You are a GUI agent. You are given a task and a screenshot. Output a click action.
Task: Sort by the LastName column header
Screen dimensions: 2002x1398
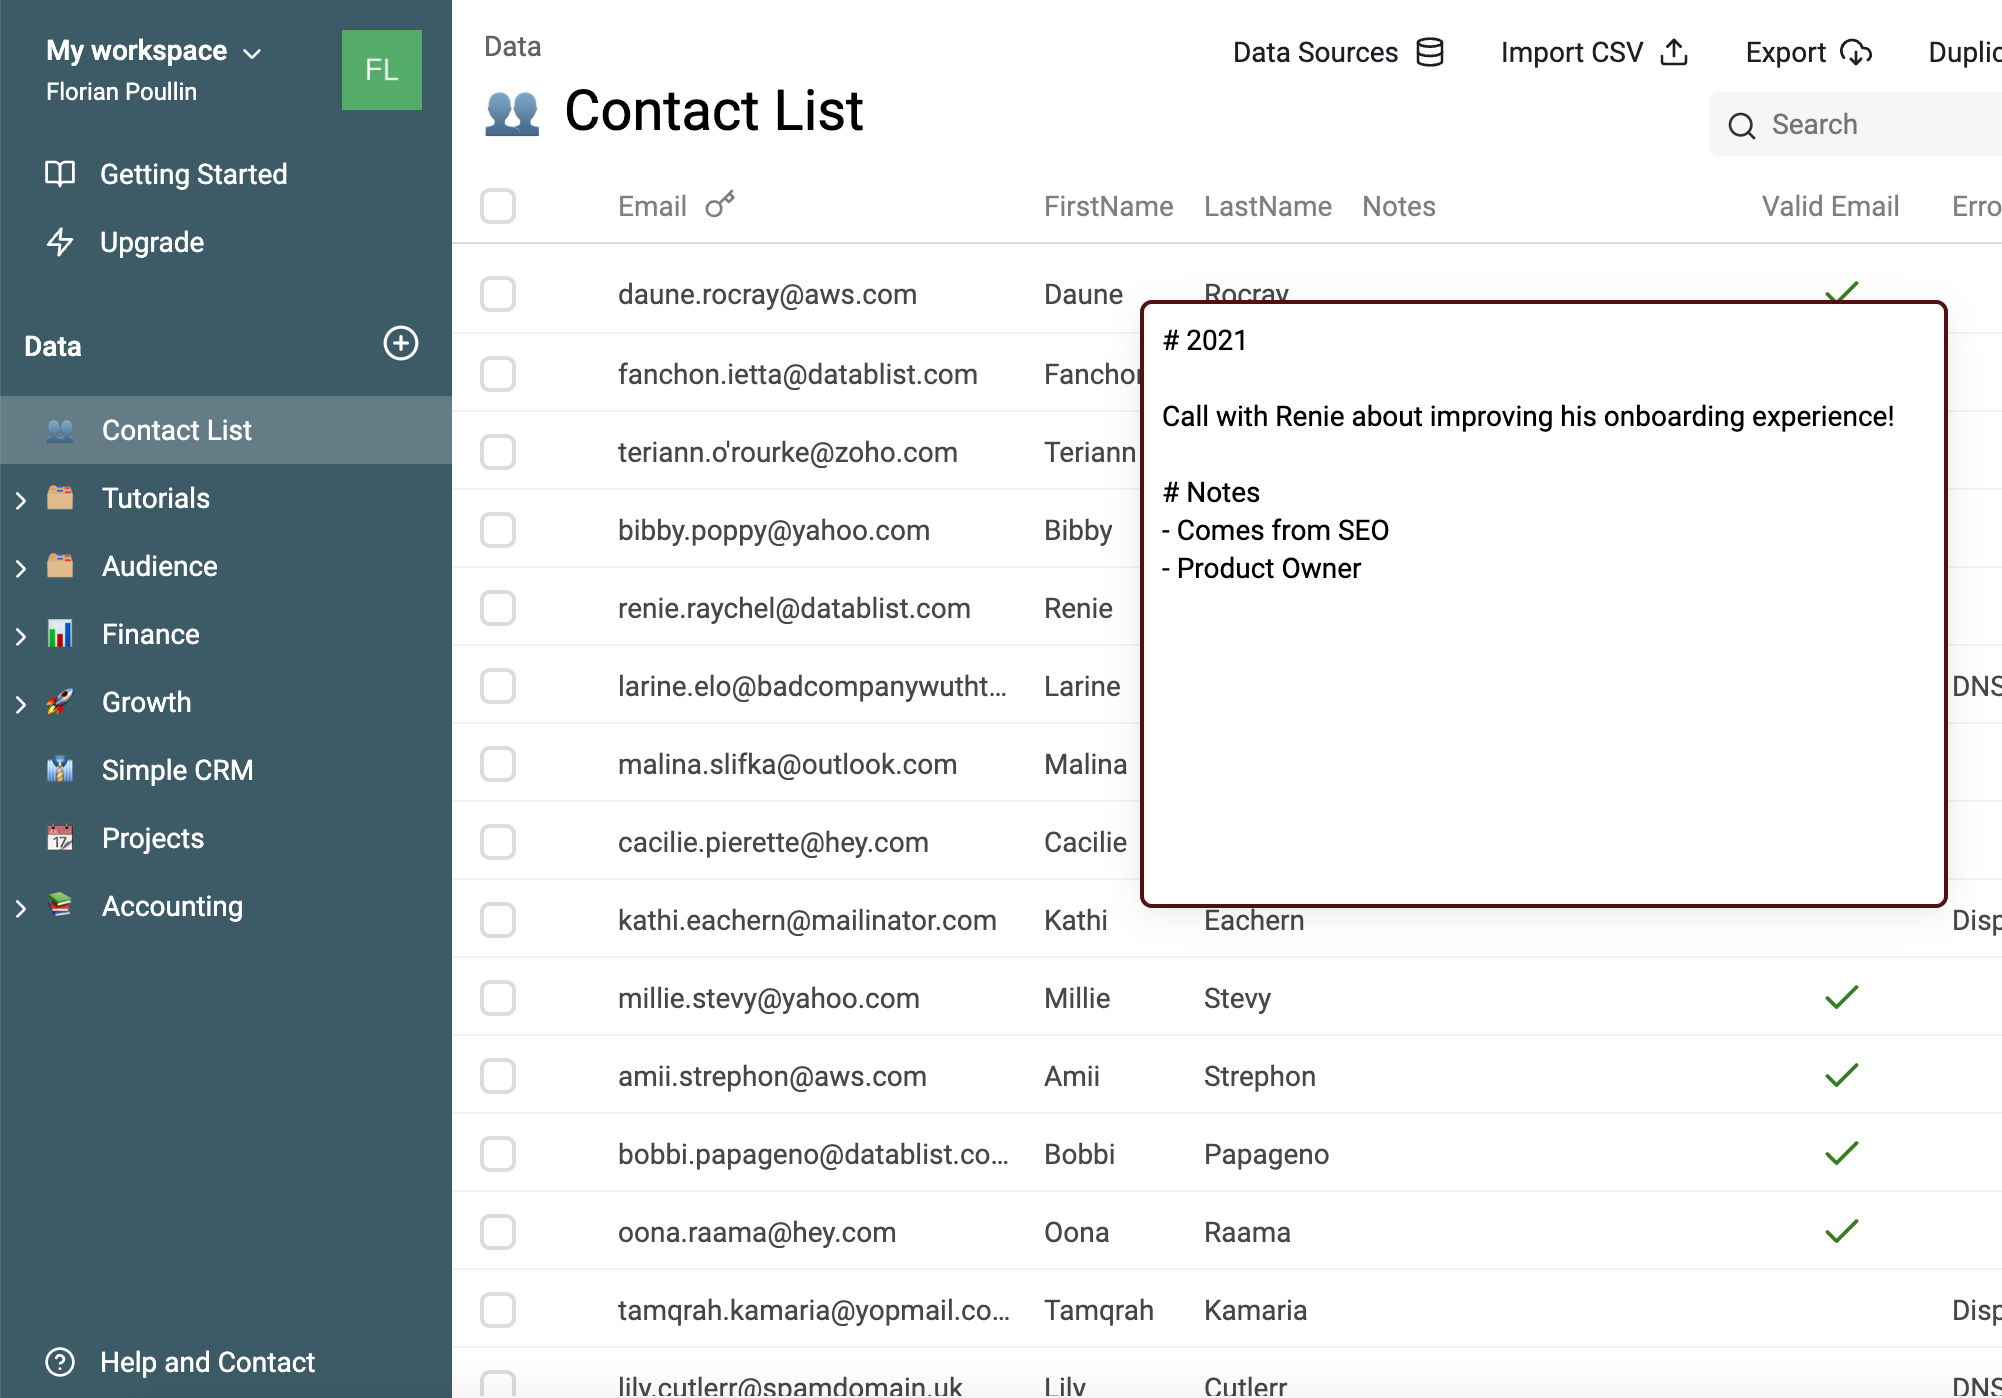tap(1267, 206)
